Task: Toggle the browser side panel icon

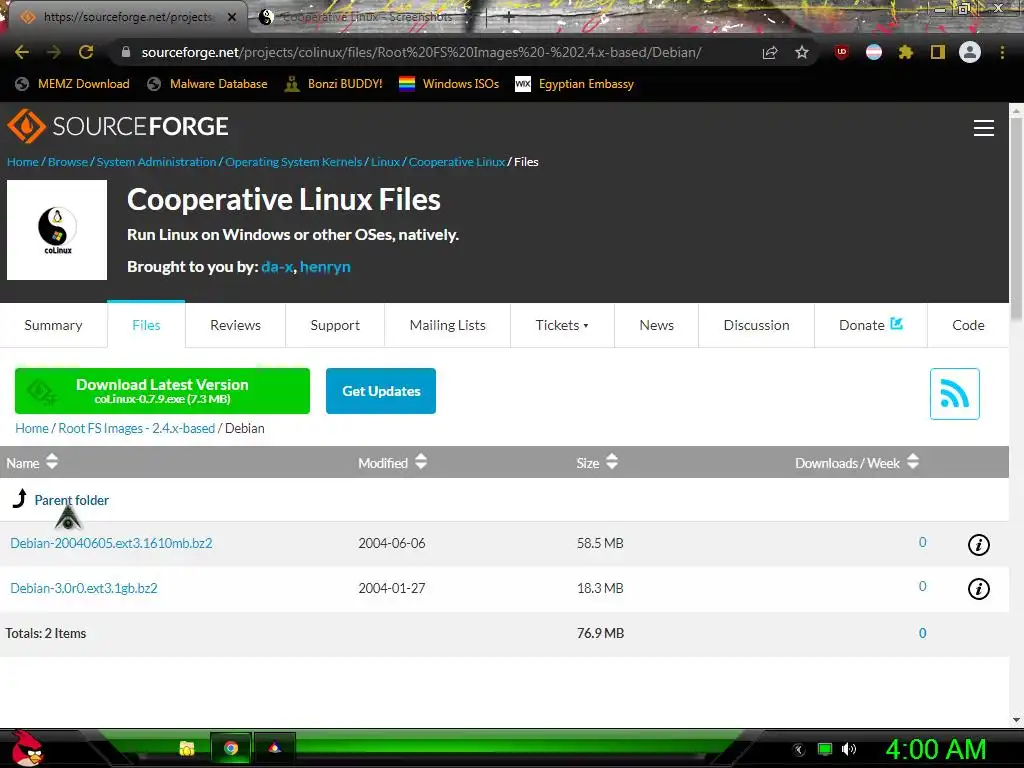Action: pos(938,52)
